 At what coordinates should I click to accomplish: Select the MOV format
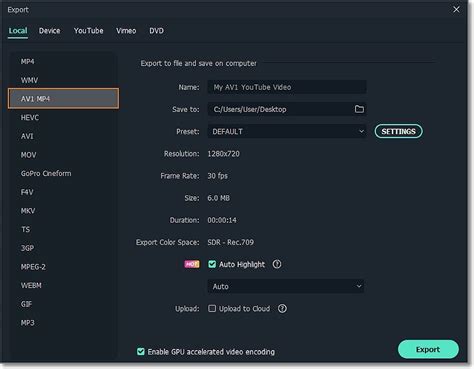(x=28, y=155)
